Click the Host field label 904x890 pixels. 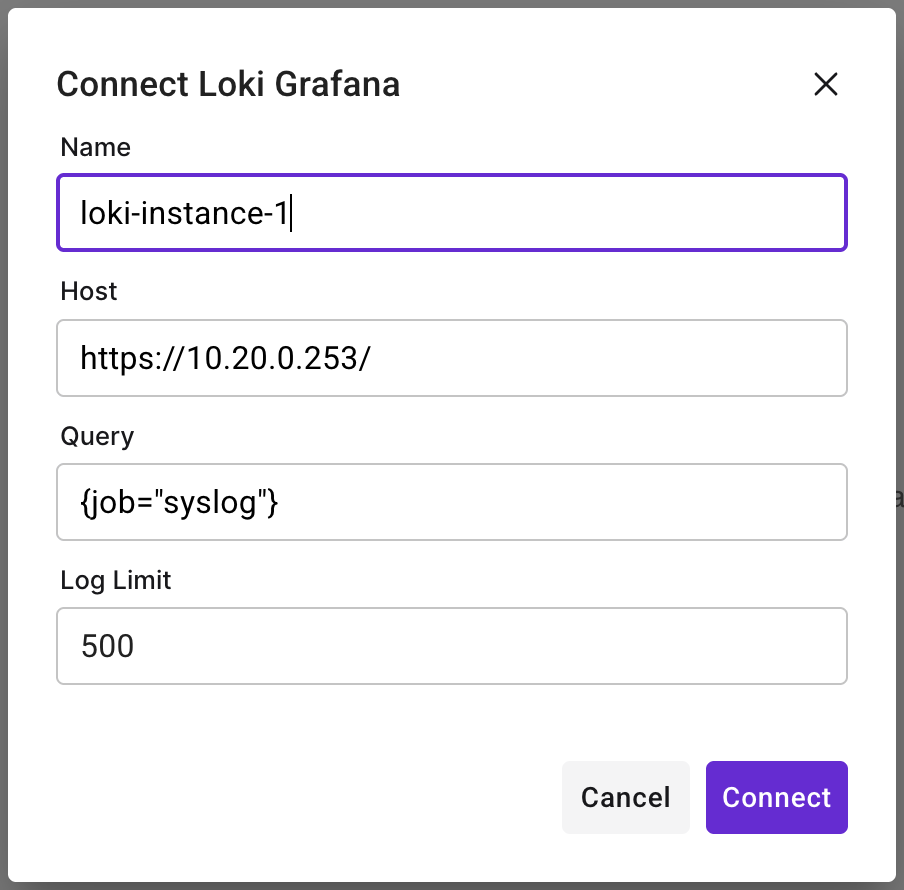[x=89, y=291]
